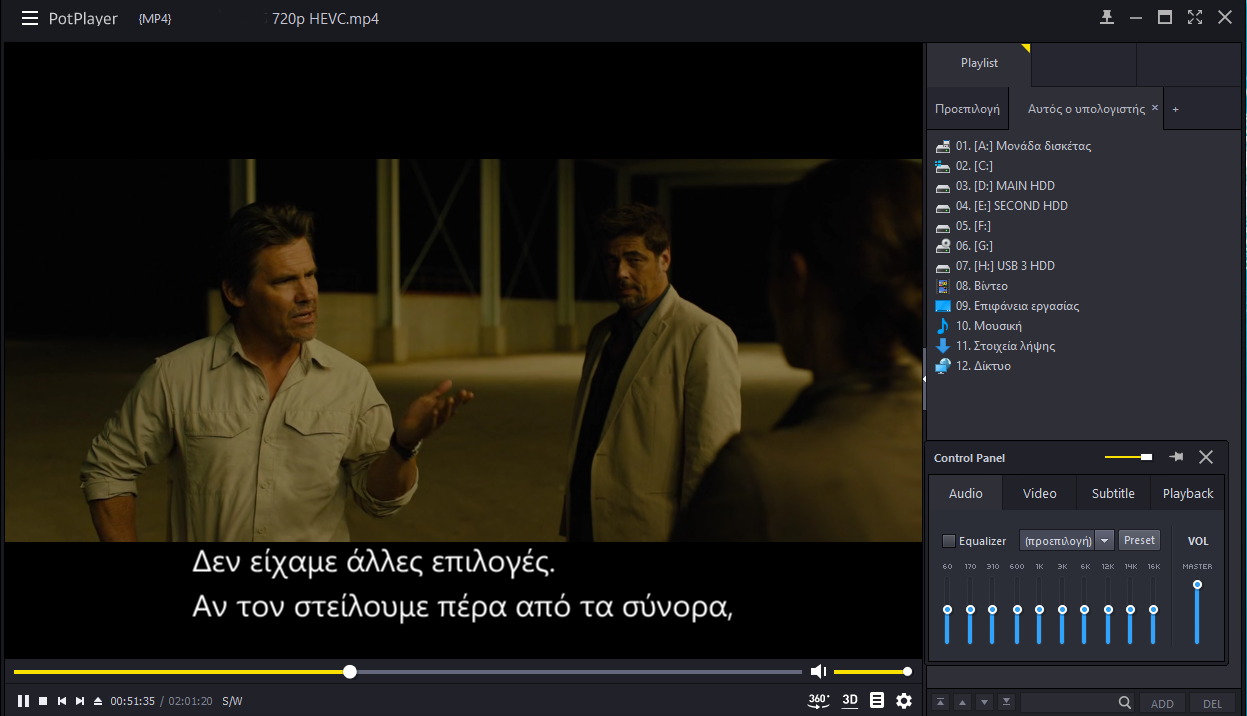Mute audio with the speaker icon
1247x716 pixels.
pyautogui.click(x=819, y=671)
